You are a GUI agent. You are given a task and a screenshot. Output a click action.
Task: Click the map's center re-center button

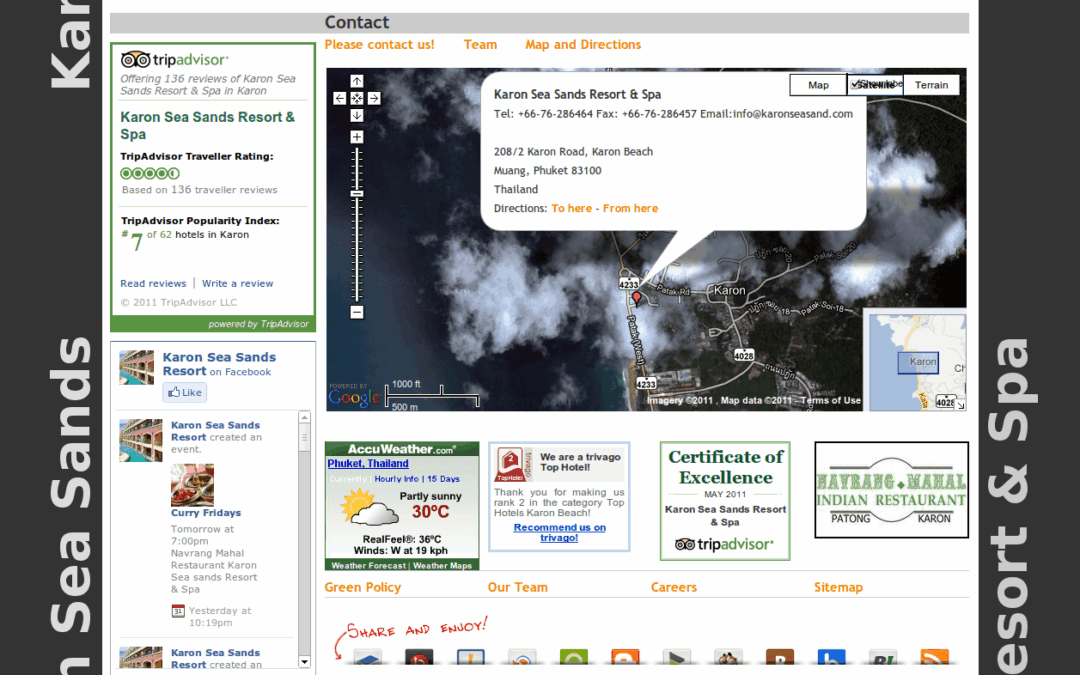(x=357, y=98)
